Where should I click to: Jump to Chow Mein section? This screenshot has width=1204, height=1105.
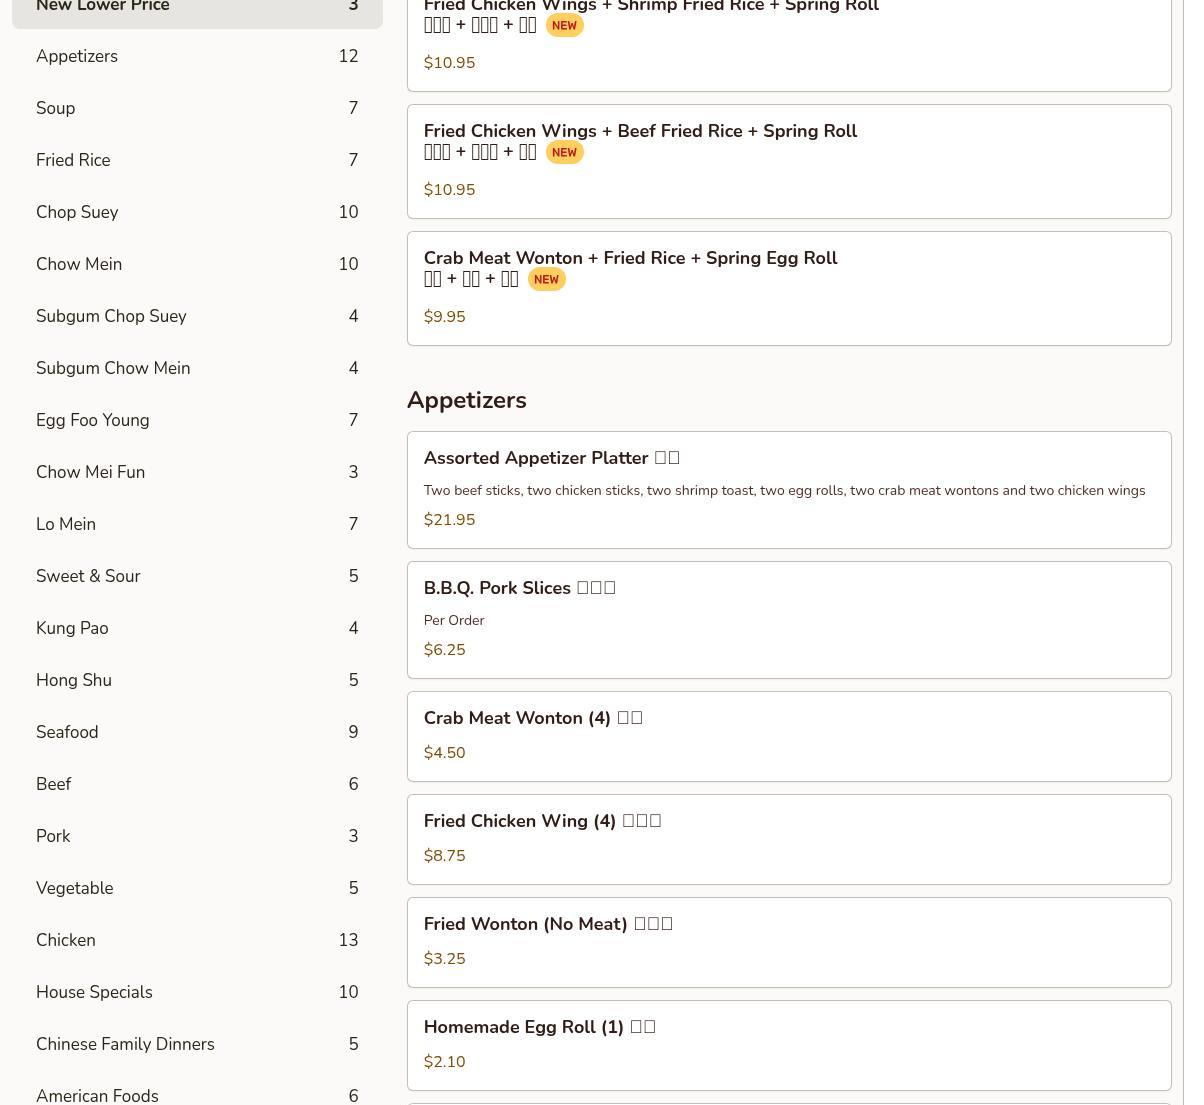click(197, 264)
